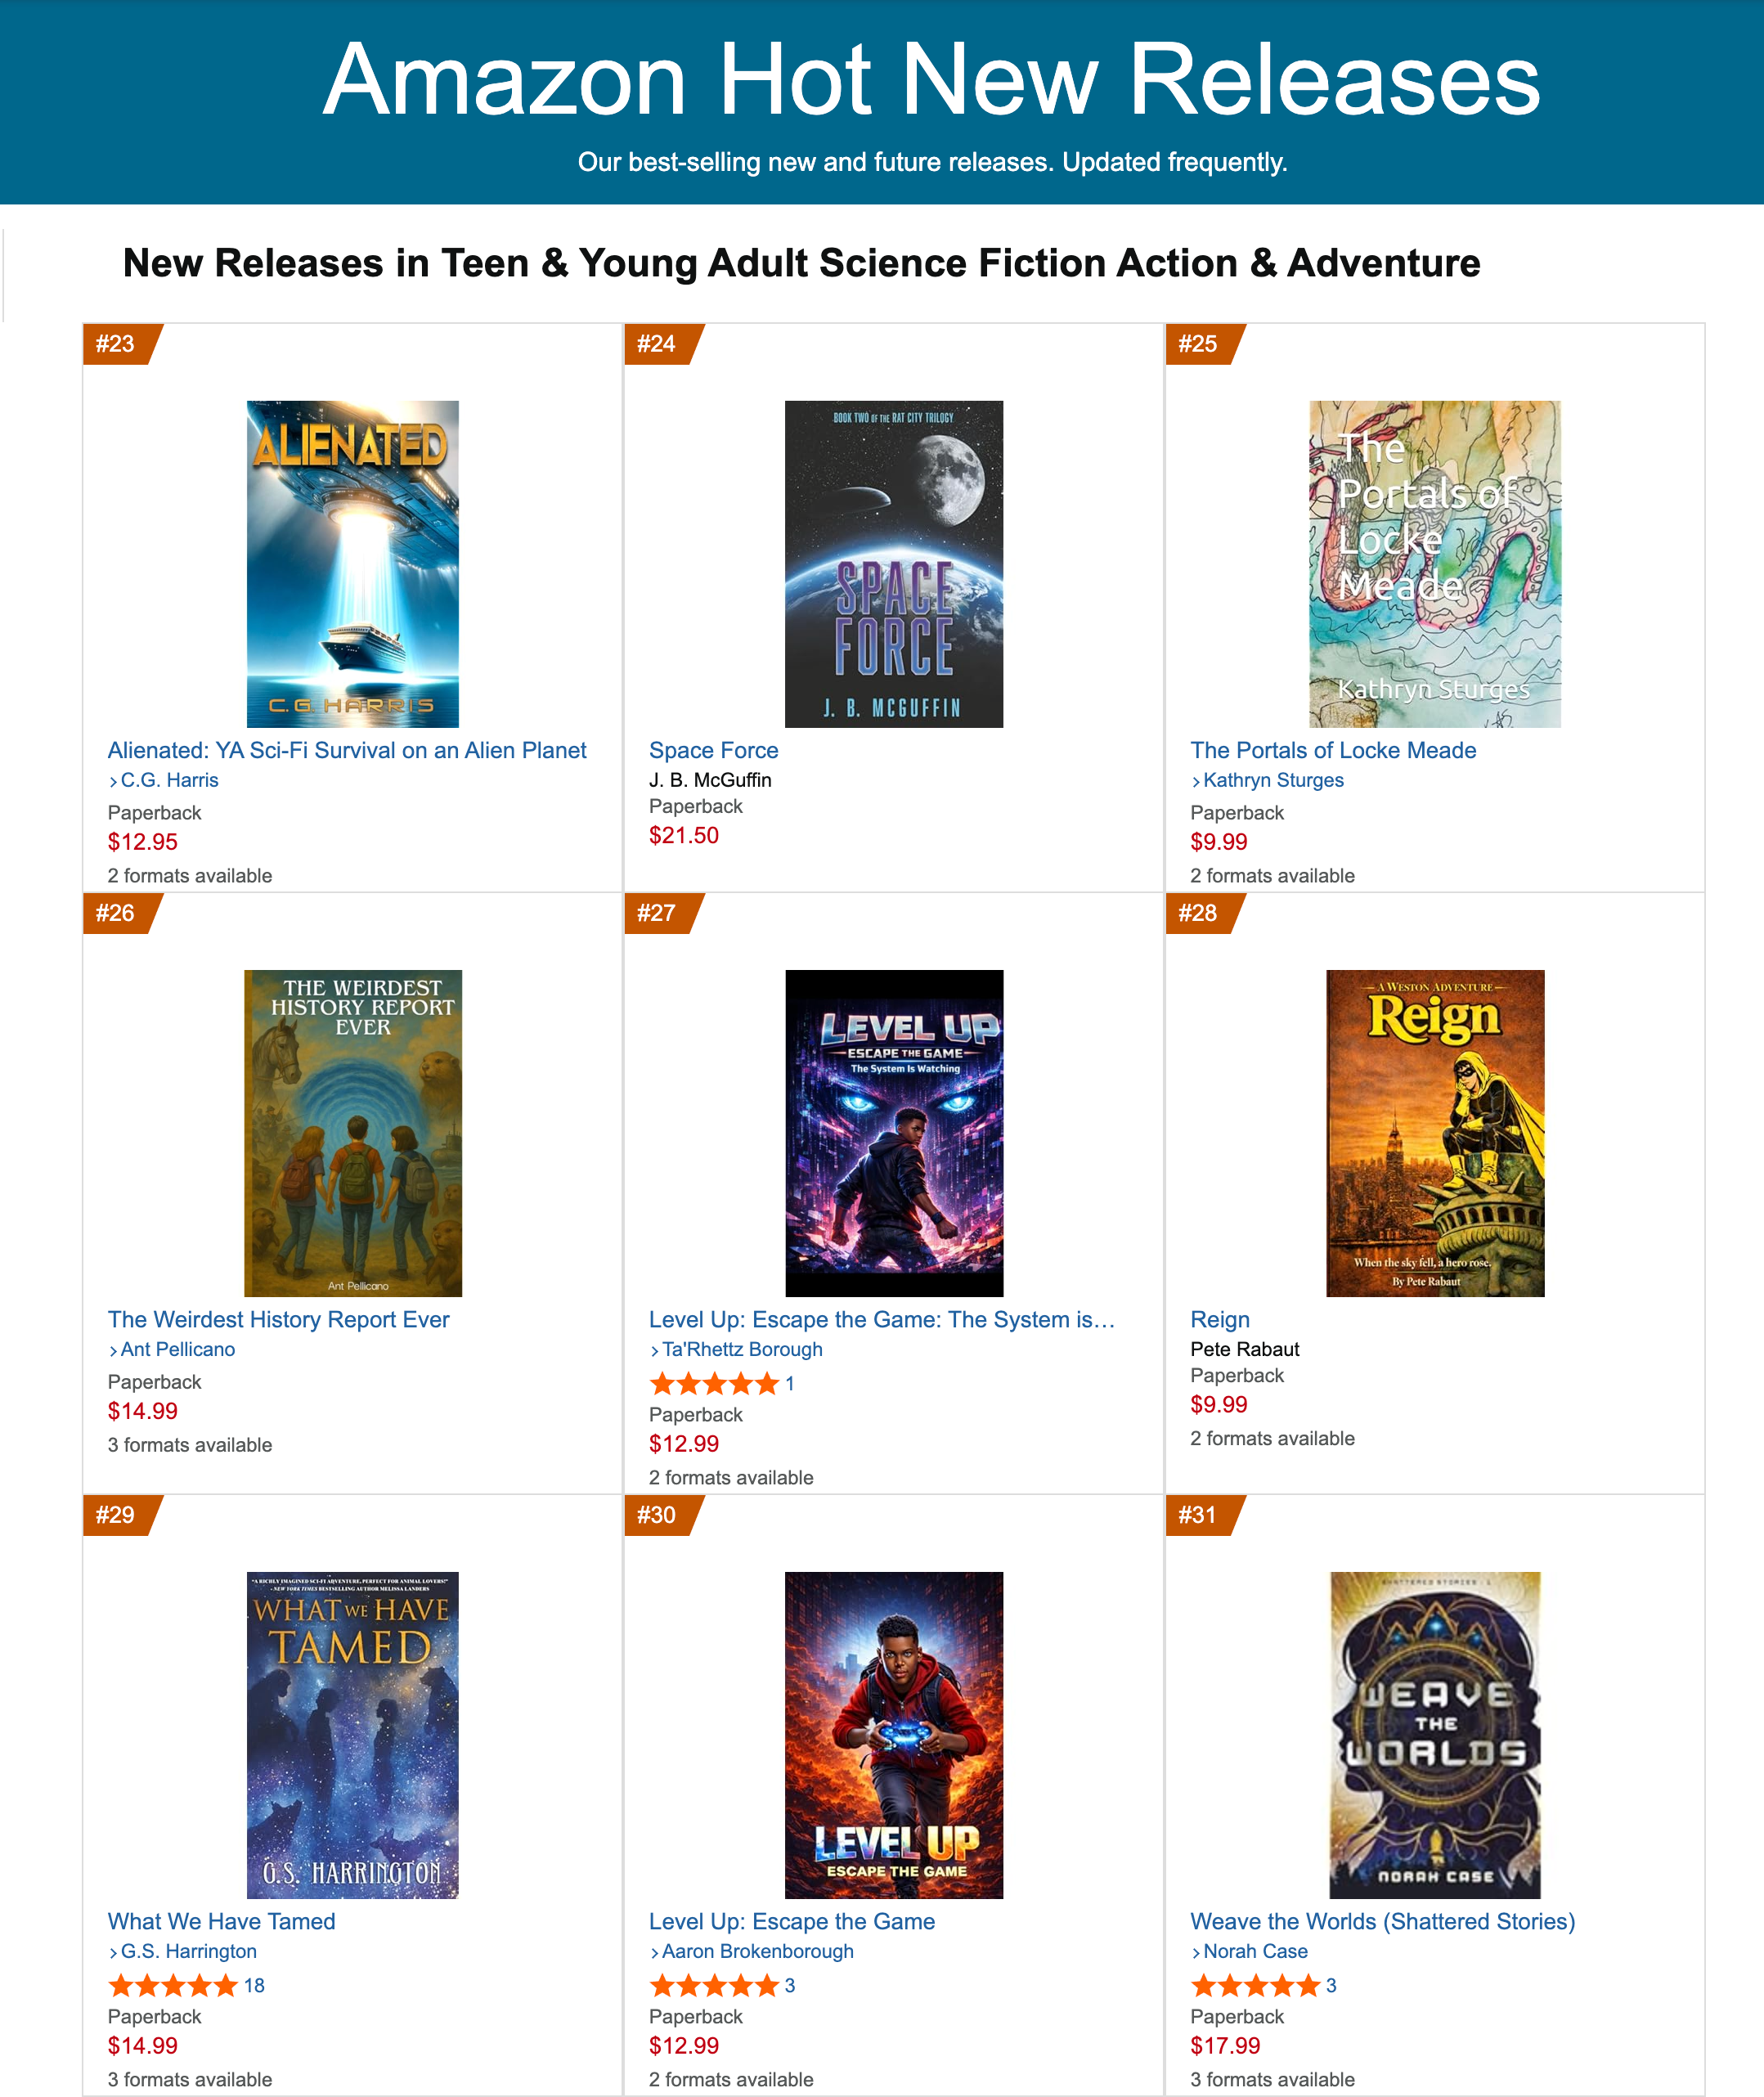This screenshot has width=1764, height=2097.
Task: Open the Level Up: Escape the Game title
Action: (792, 1921)
